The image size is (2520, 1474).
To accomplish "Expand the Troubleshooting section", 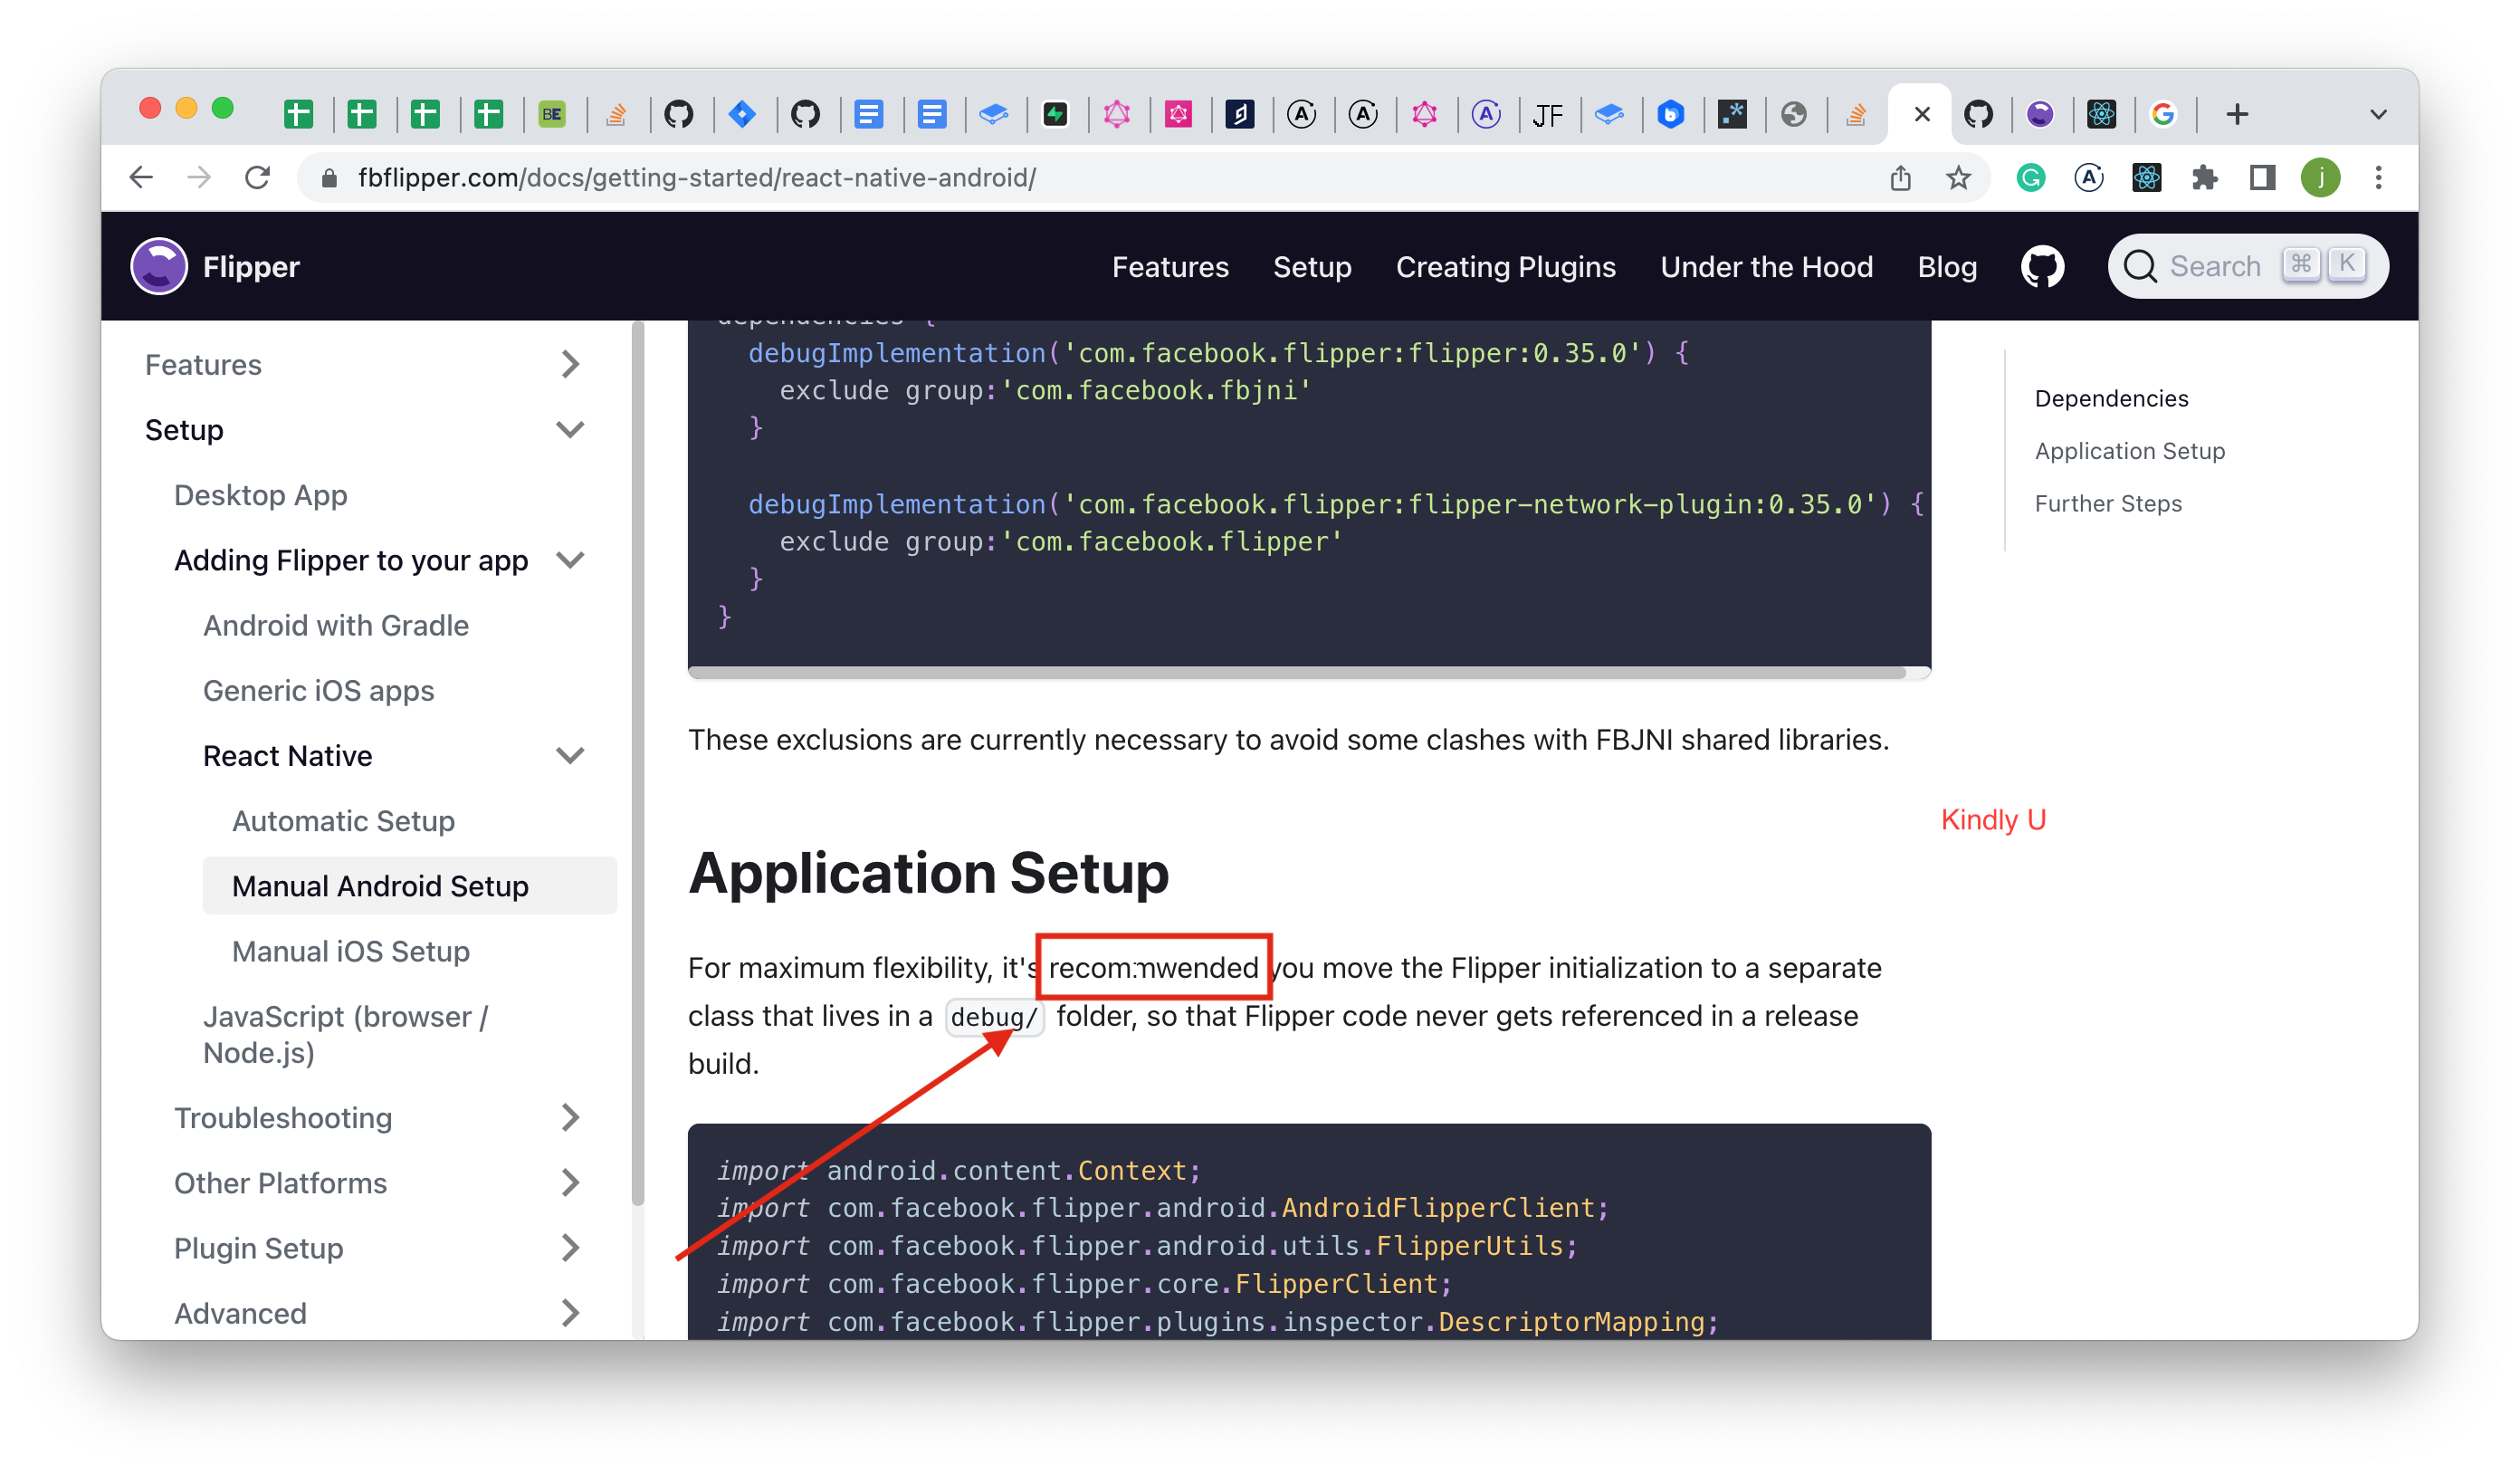I will tap(570, 1117).
